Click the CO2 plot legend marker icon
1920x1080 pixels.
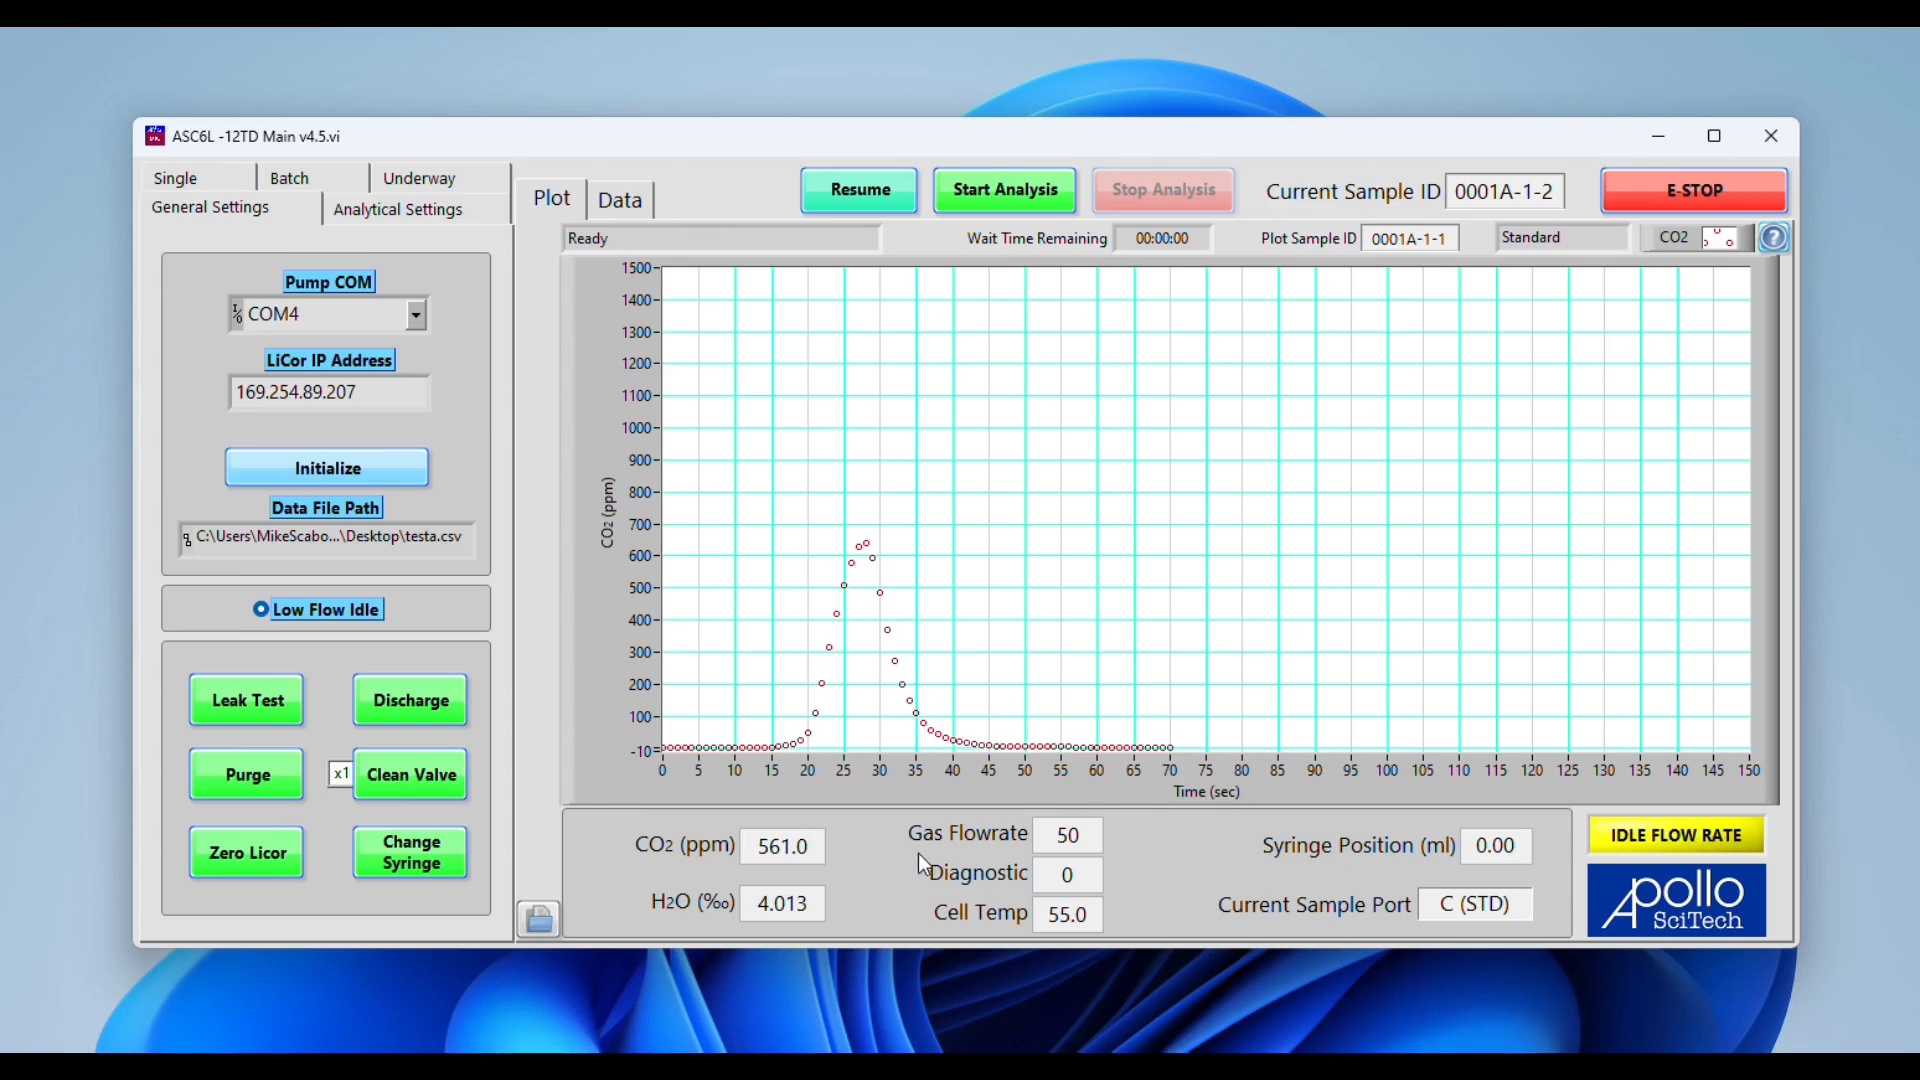[x=1721, y=238]
